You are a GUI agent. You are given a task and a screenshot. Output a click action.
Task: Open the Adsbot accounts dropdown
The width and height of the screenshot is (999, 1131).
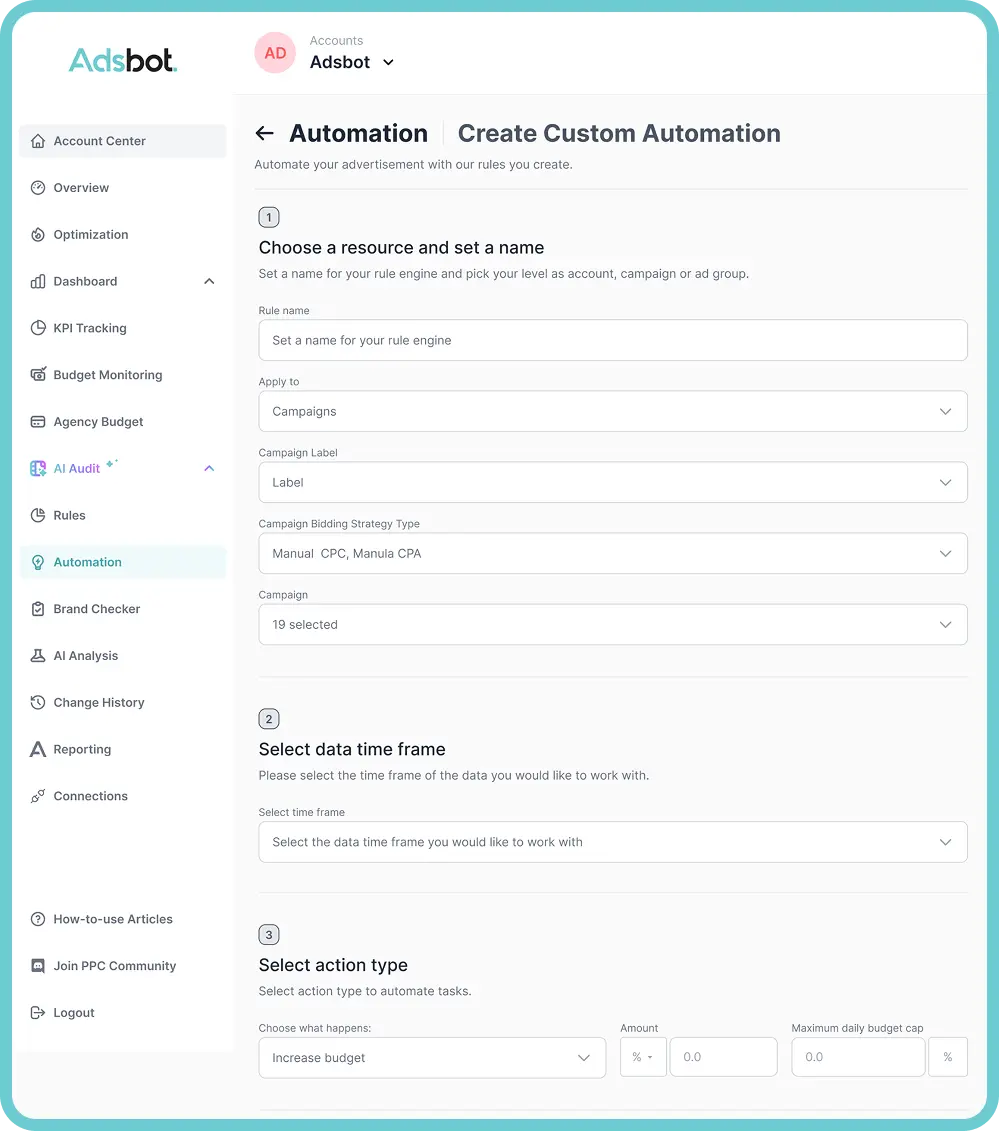click(x=388, y=63)
